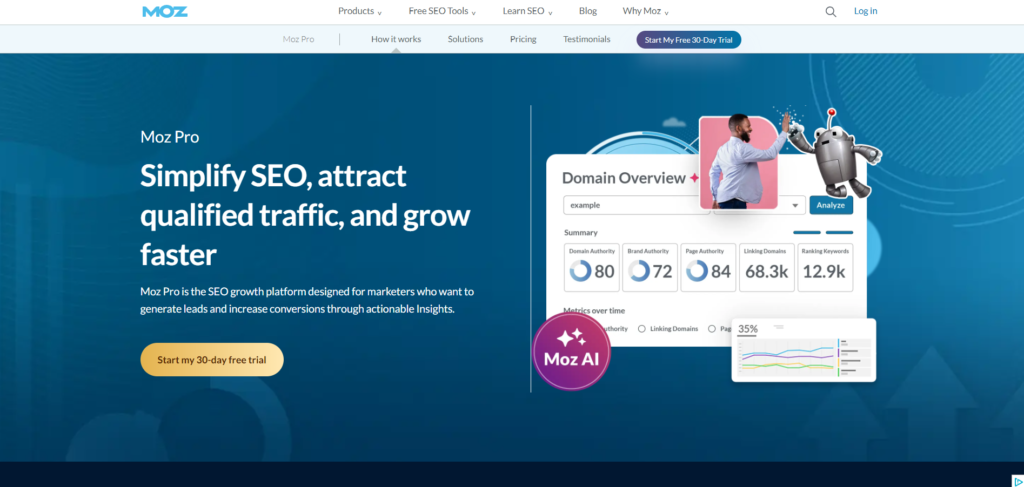Select the How it works tab
Screen dimensions: 1024x487
[x=396, y=39]
